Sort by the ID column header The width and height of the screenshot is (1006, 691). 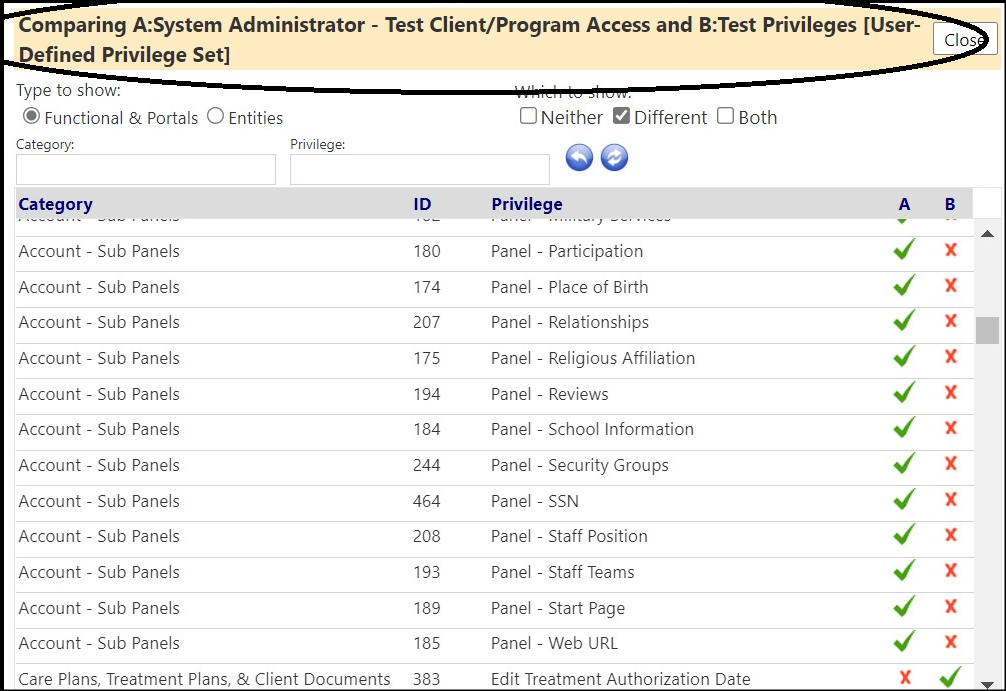tap(422, 204)
